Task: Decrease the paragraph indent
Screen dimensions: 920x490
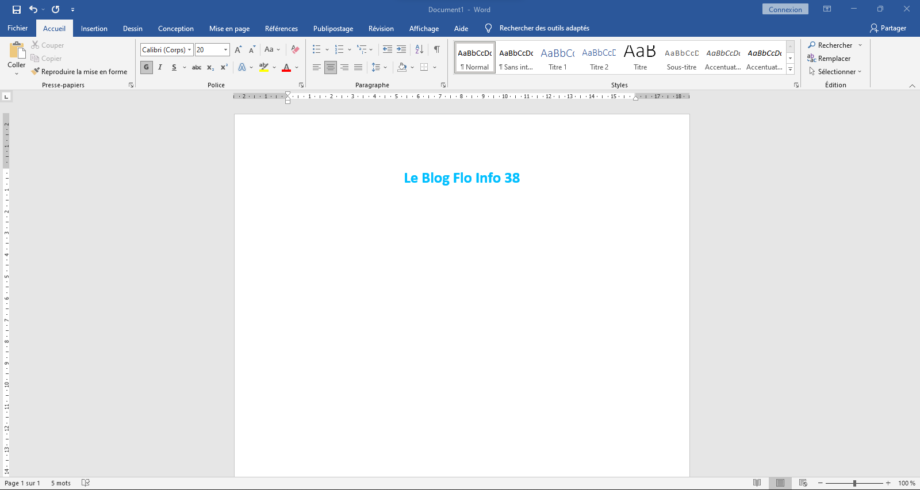Action: [x=387, y=50]
